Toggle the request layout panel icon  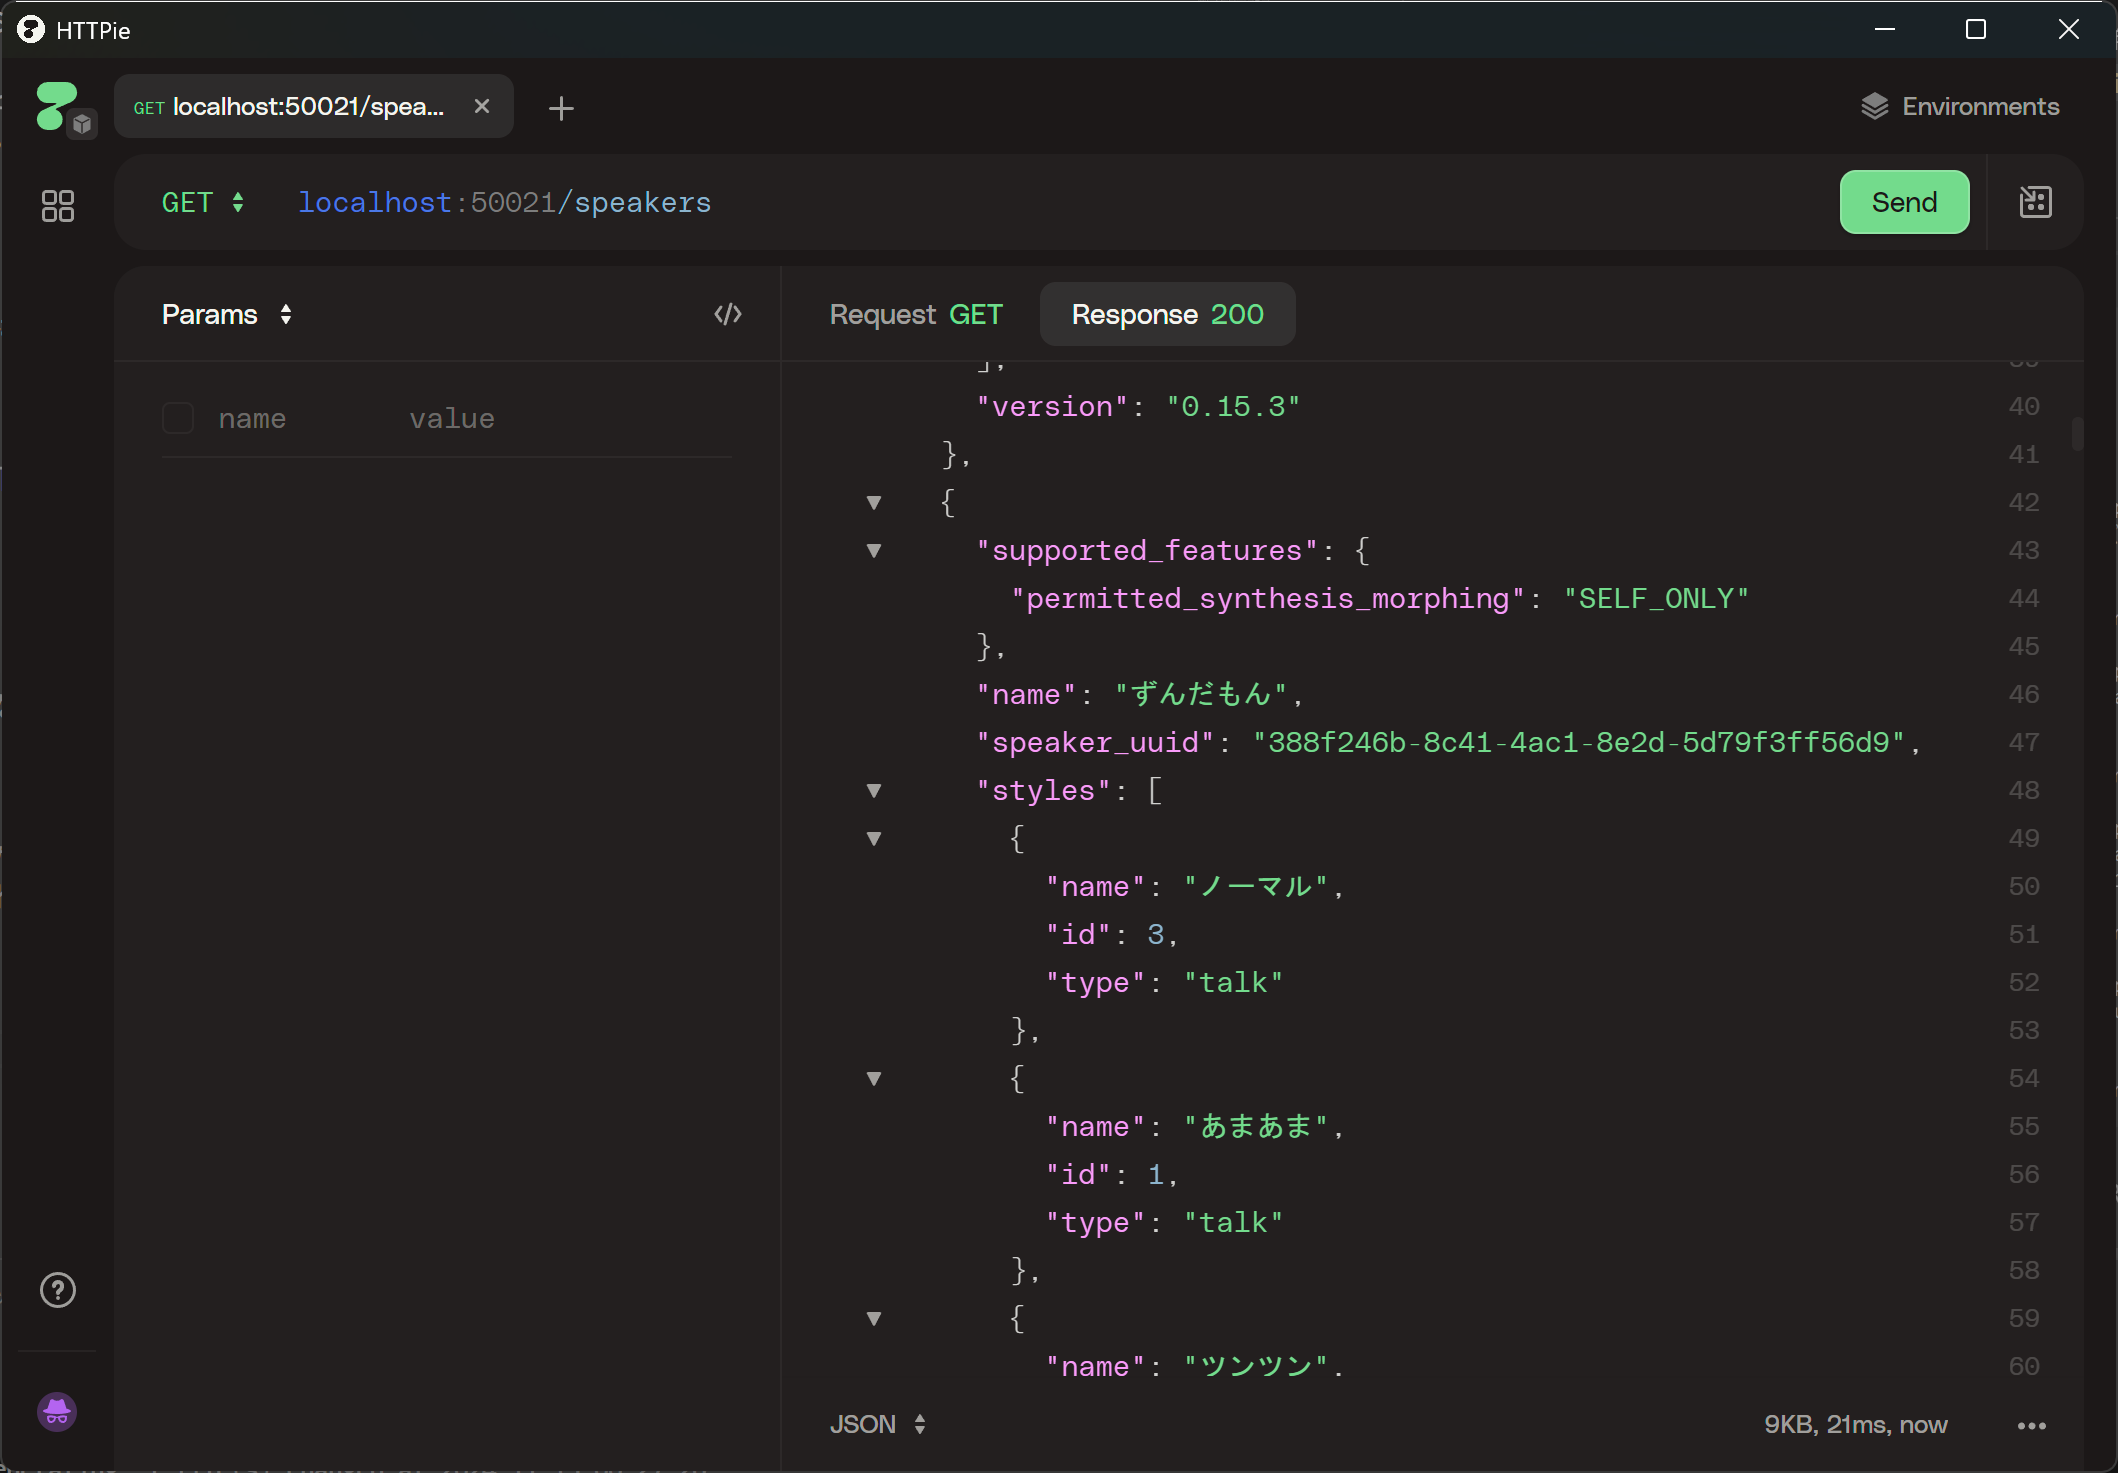(x=2035, y=202)
